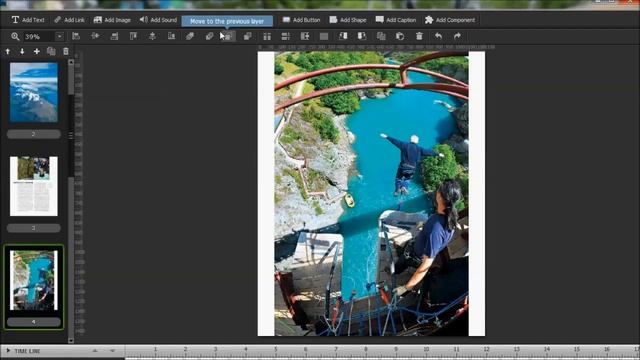Click the timeline marker at 10
Screen dimensions: 640x360
(x=426, y=349)
